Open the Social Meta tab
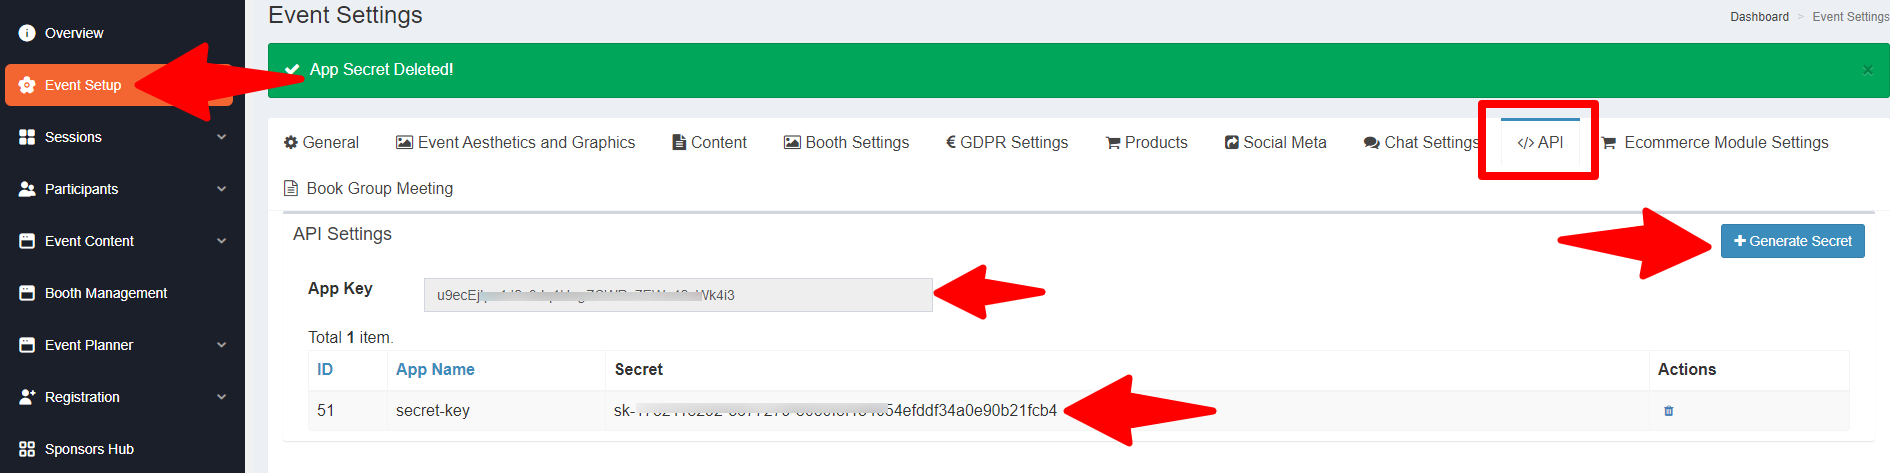 (1275, 143)
